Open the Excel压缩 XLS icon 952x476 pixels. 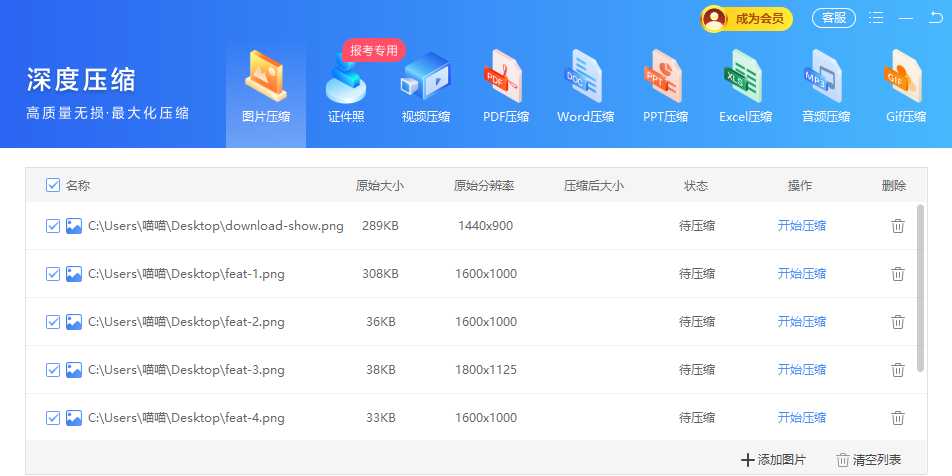[743, 77]
